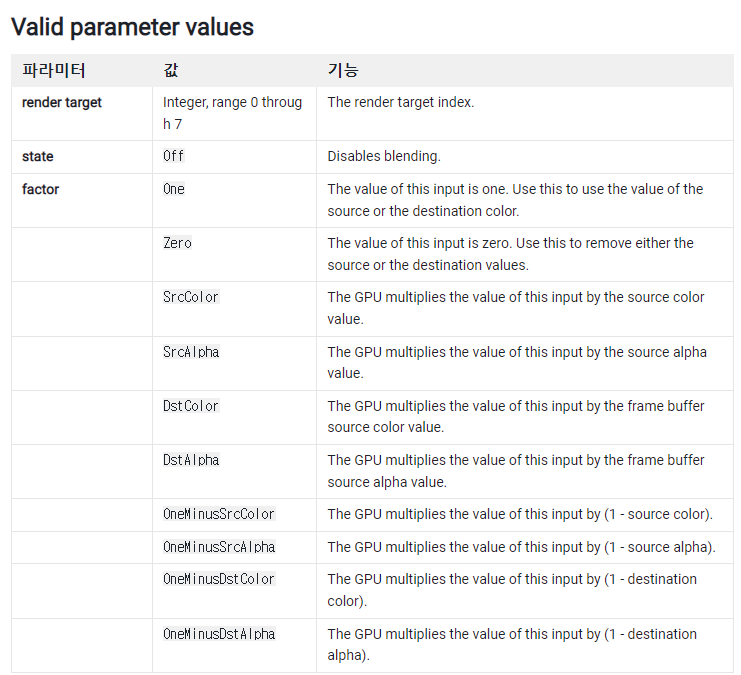Click the OneMinusDstColor value
The width and height of the screenshot is (741, 675).
(219, 579)
